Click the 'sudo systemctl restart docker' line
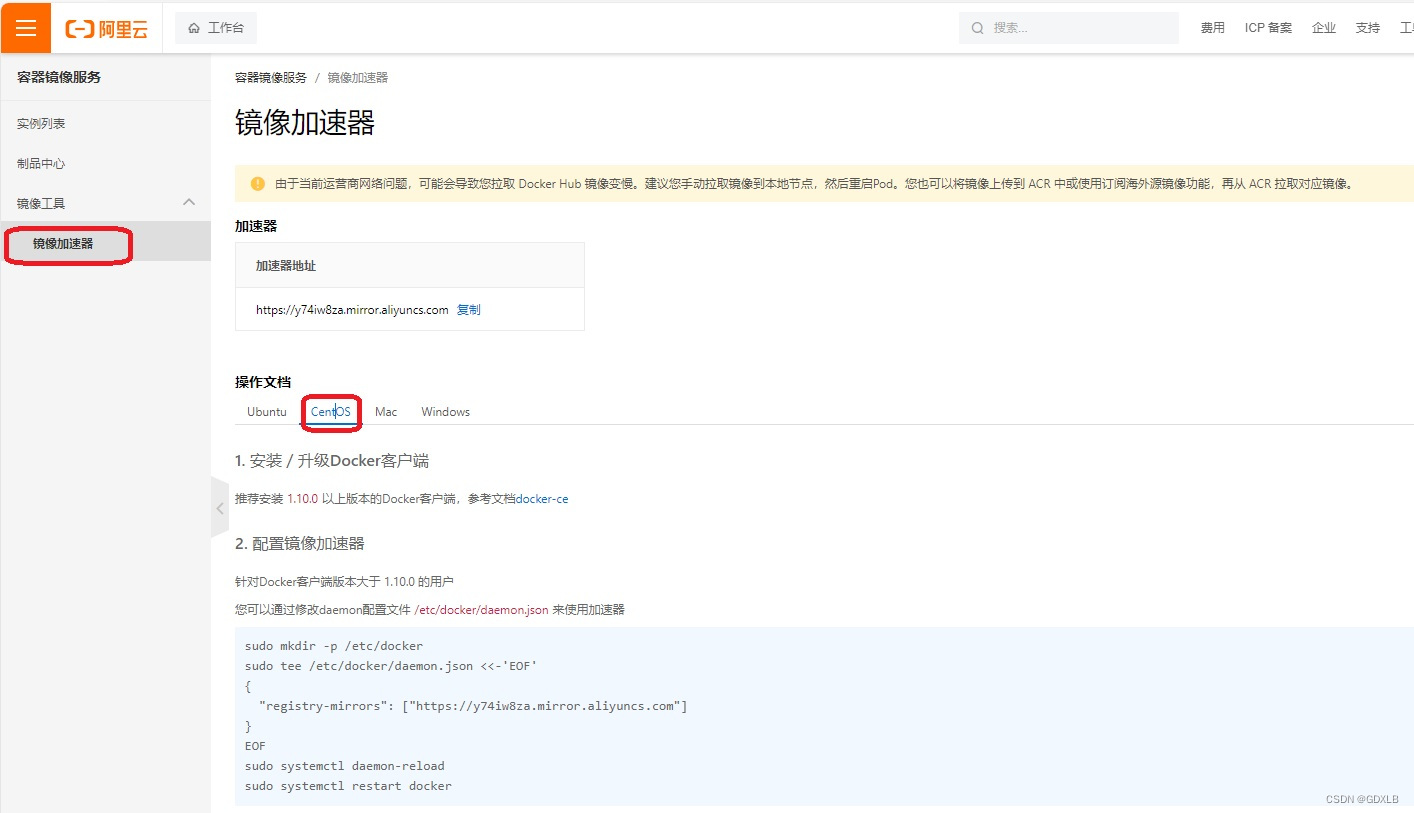The image size is (1414, 813). click(348, 786)
